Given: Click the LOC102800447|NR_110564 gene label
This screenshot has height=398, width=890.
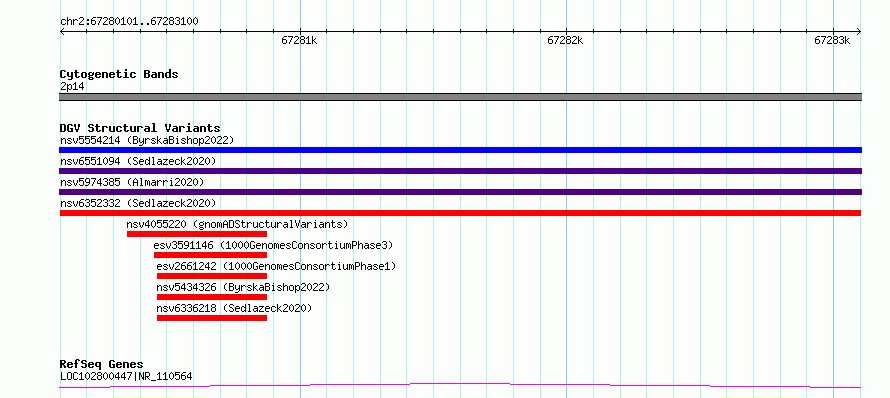Looking at the screenshot, I should [x=126, y=376].
